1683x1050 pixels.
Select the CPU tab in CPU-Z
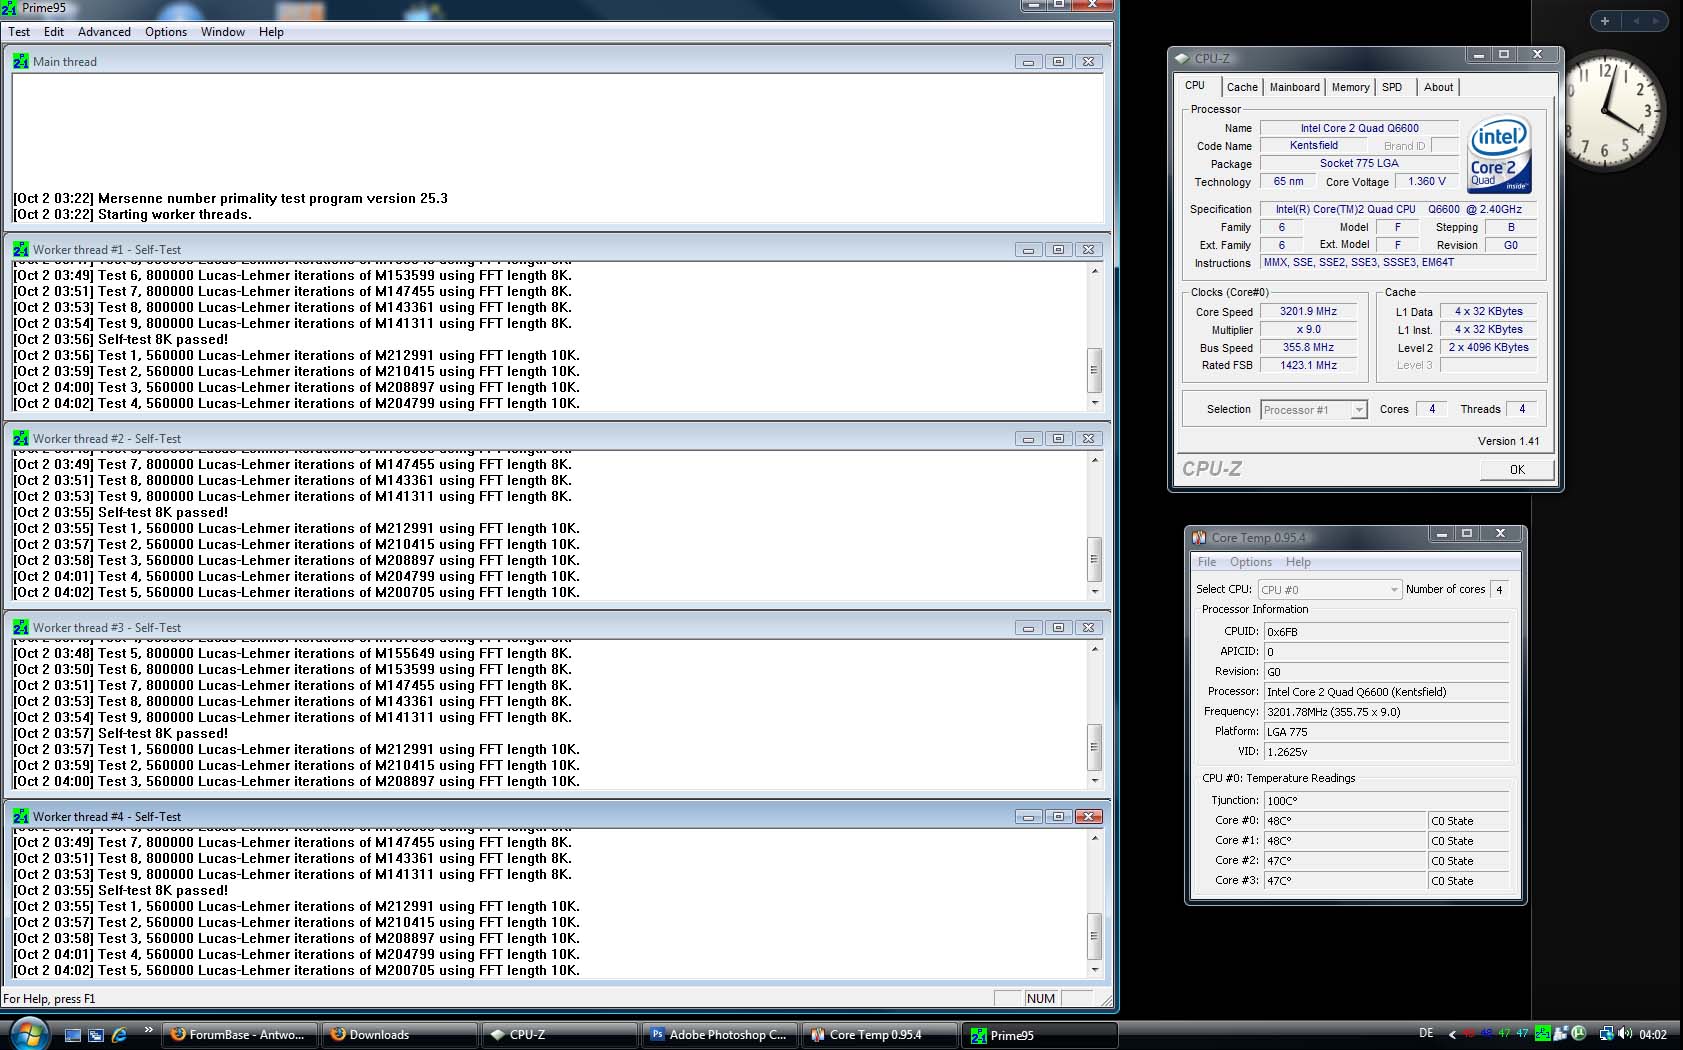[x=1195, y=86]
